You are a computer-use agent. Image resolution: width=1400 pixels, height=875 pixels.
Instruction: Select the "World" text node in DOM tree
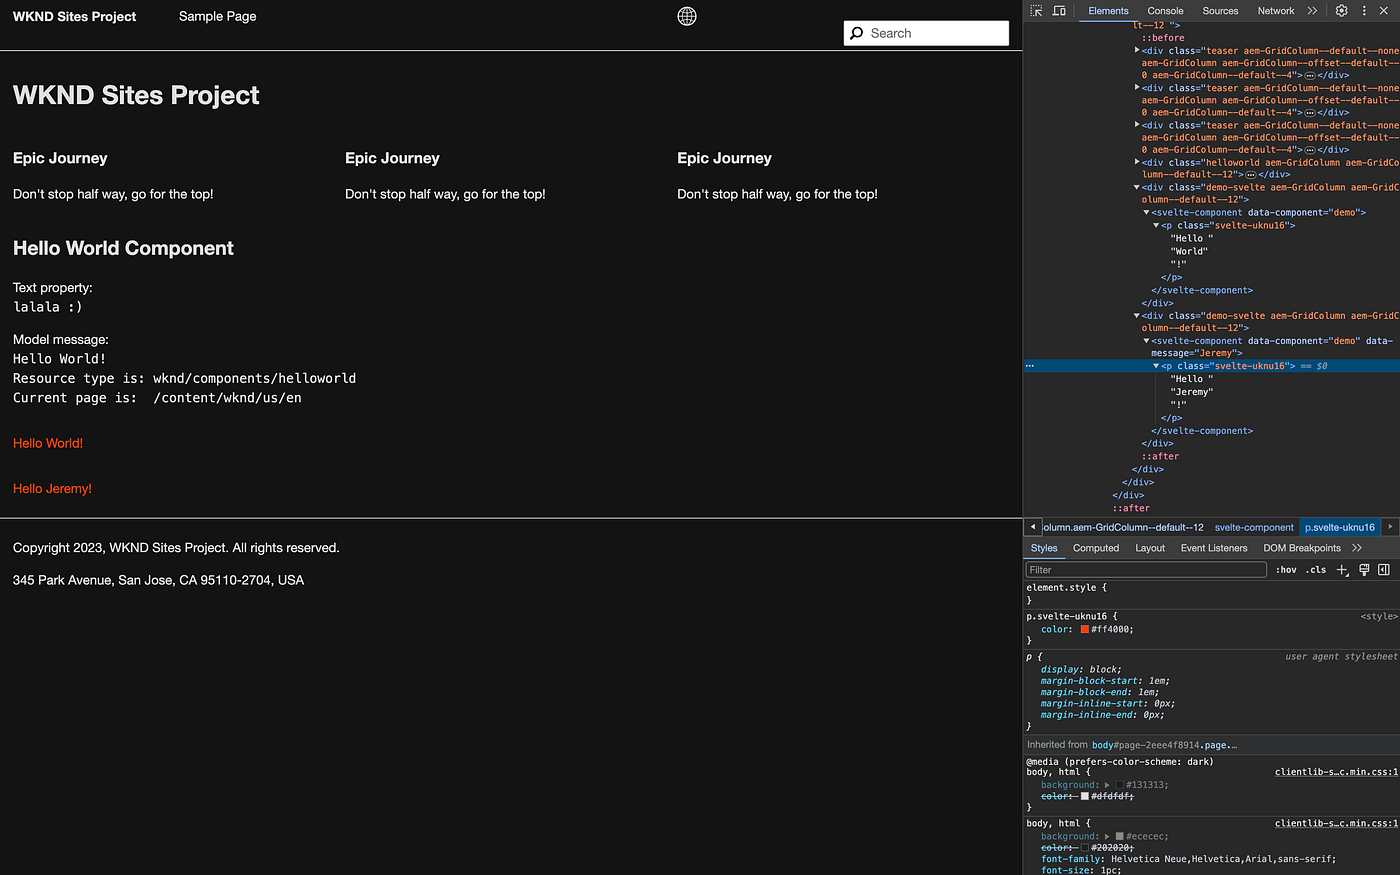tap(1189, 251)
